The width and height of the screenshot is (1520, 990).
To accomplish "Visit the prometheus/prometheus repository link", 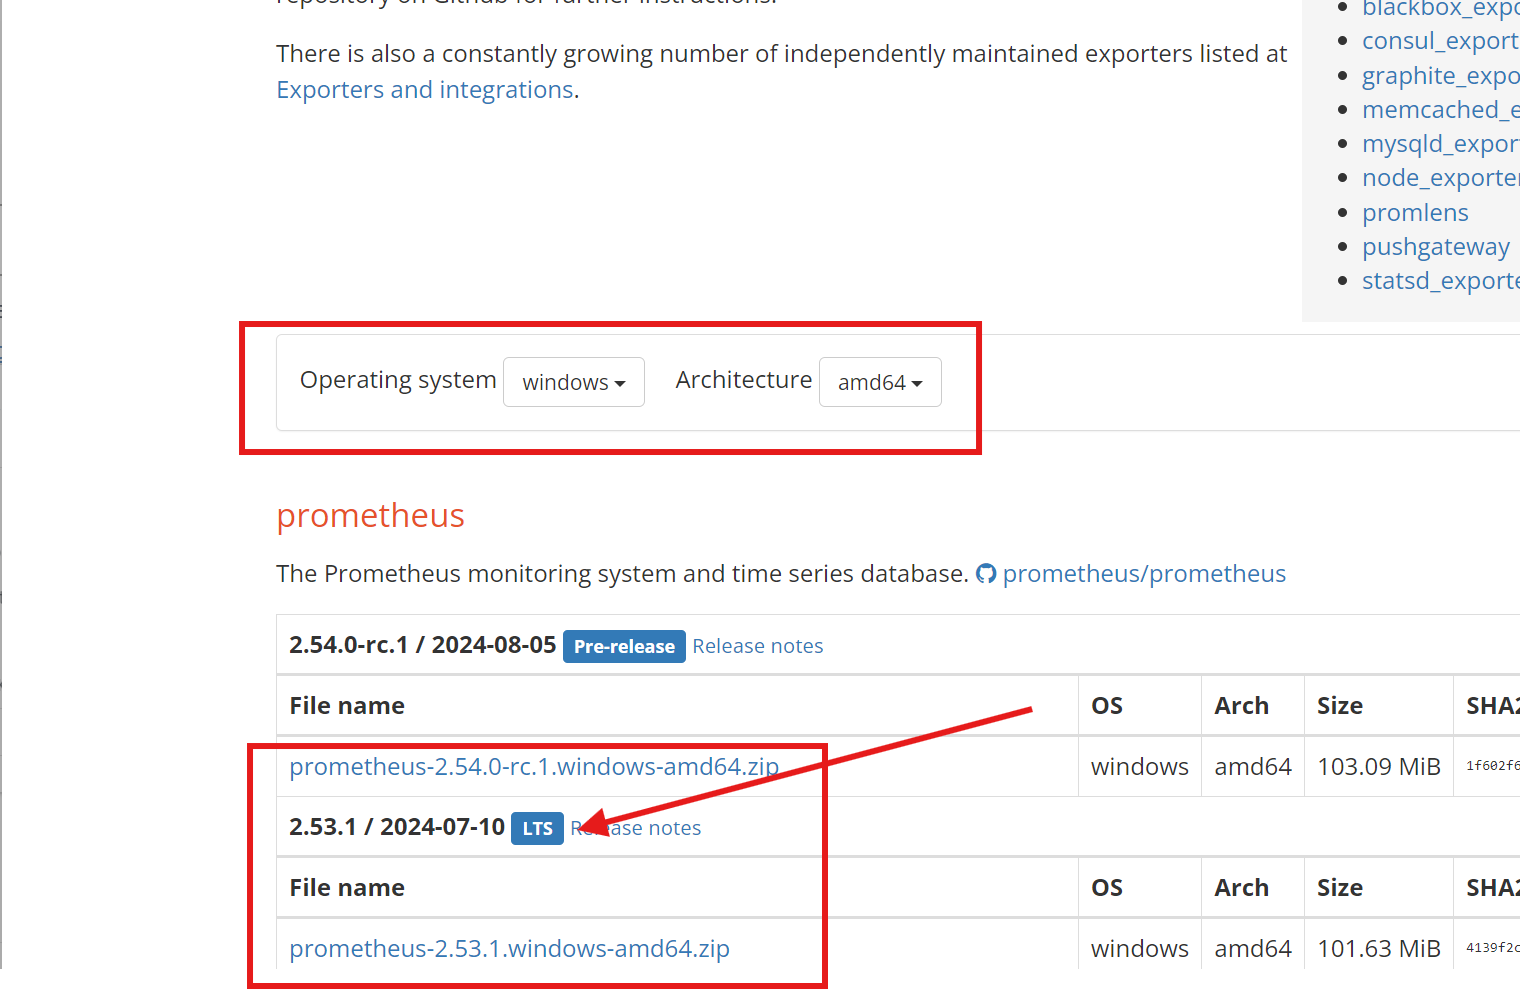I will coord(1144,574).
